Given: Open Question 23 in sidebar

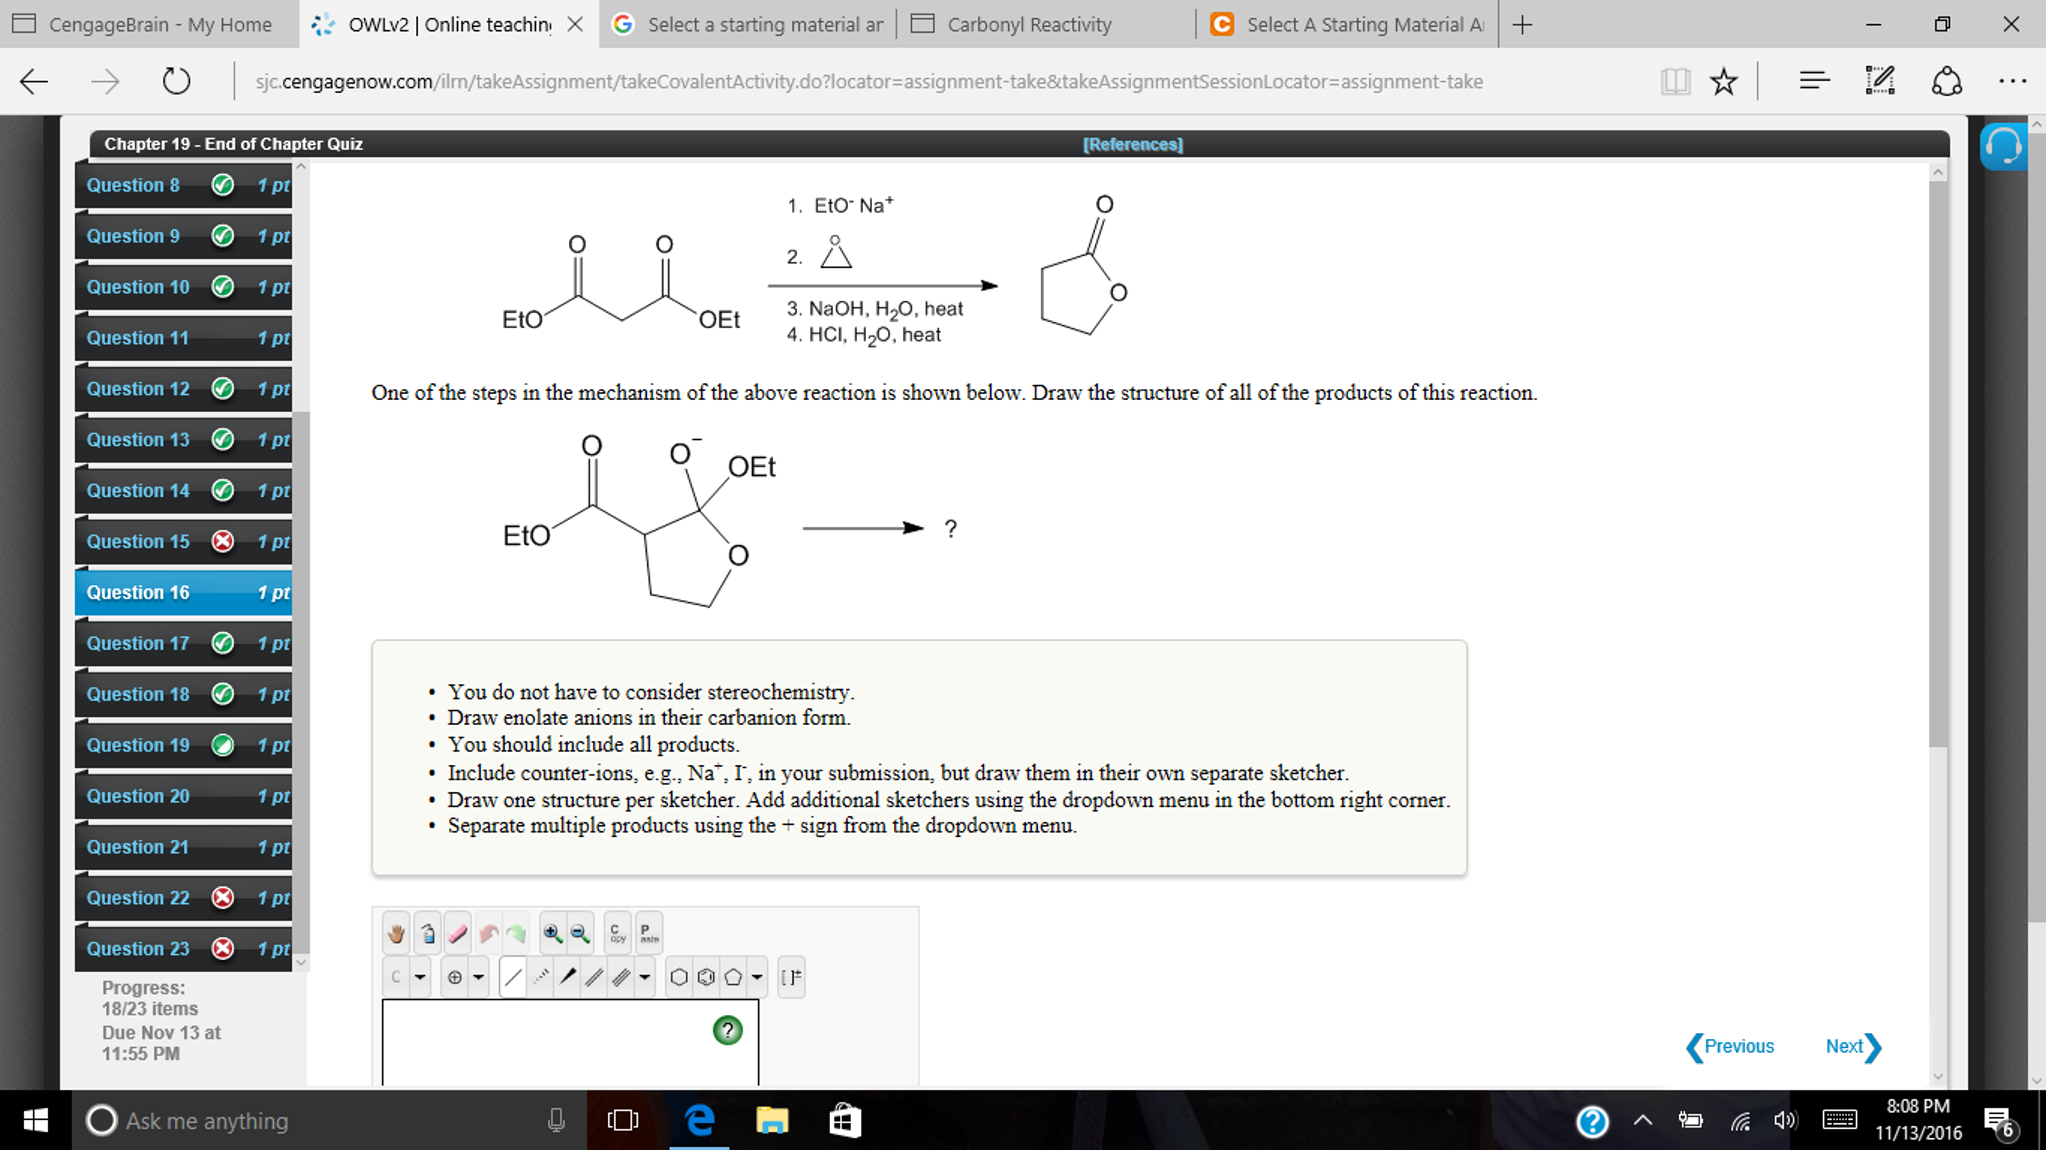Looking at the screenshot, I should point(183,949).
